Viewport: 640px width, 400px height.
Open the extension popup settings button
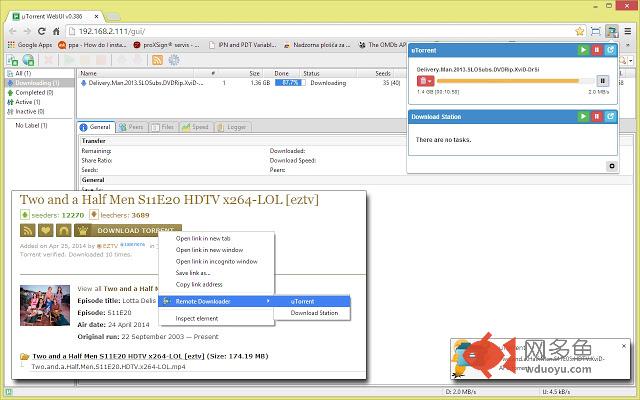click(611, 166)
